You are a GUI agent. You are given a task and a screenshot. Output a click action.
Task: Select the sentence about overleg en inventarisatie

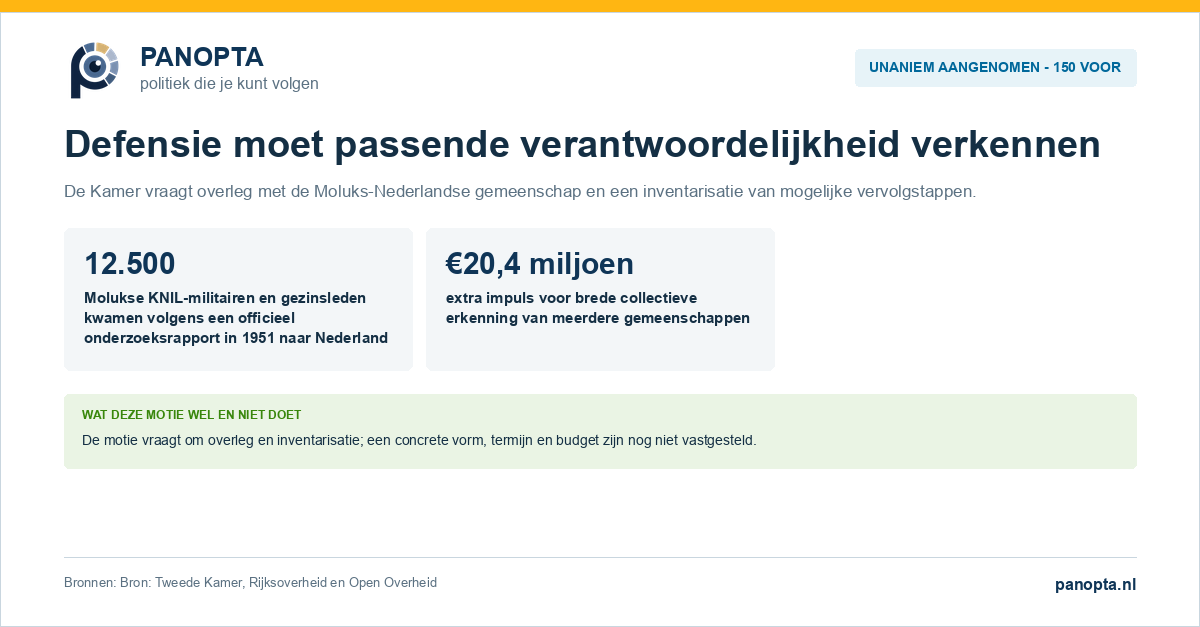(419, 440)
